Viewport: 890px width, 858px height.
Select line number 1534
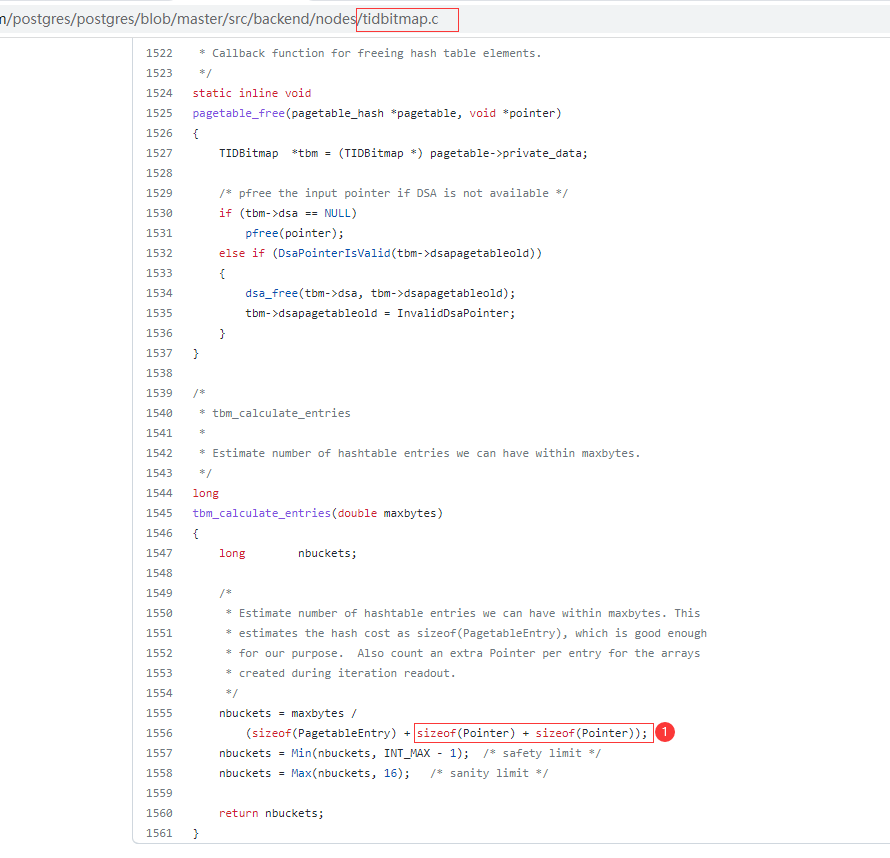coord(159,293)
